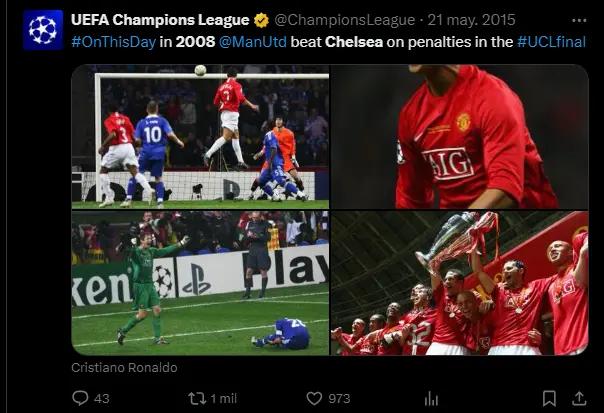Open the trophy celebration photo
604x413 pixels.
point(459,283)
